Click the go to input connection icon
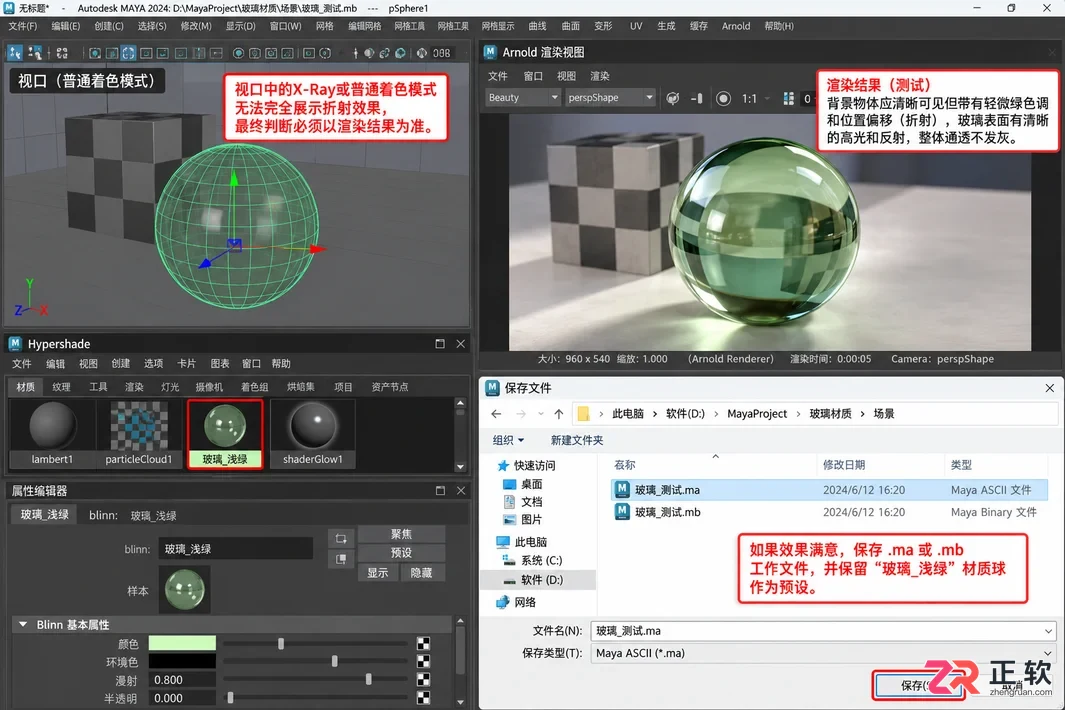 (x=341, y=539)
